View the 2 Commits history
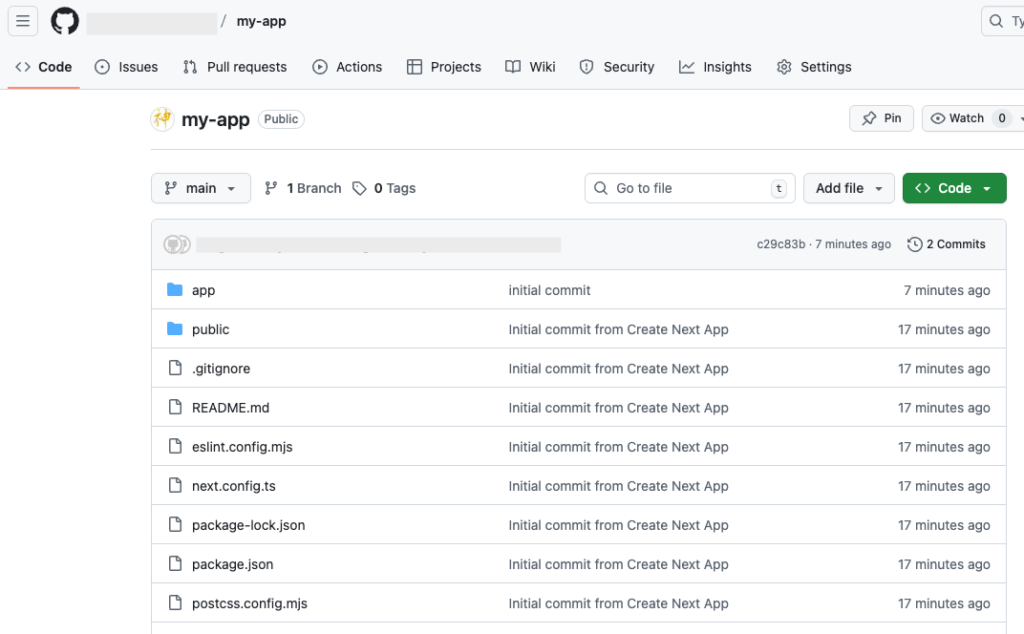The image size is (1024, 634). pos(946,244)
